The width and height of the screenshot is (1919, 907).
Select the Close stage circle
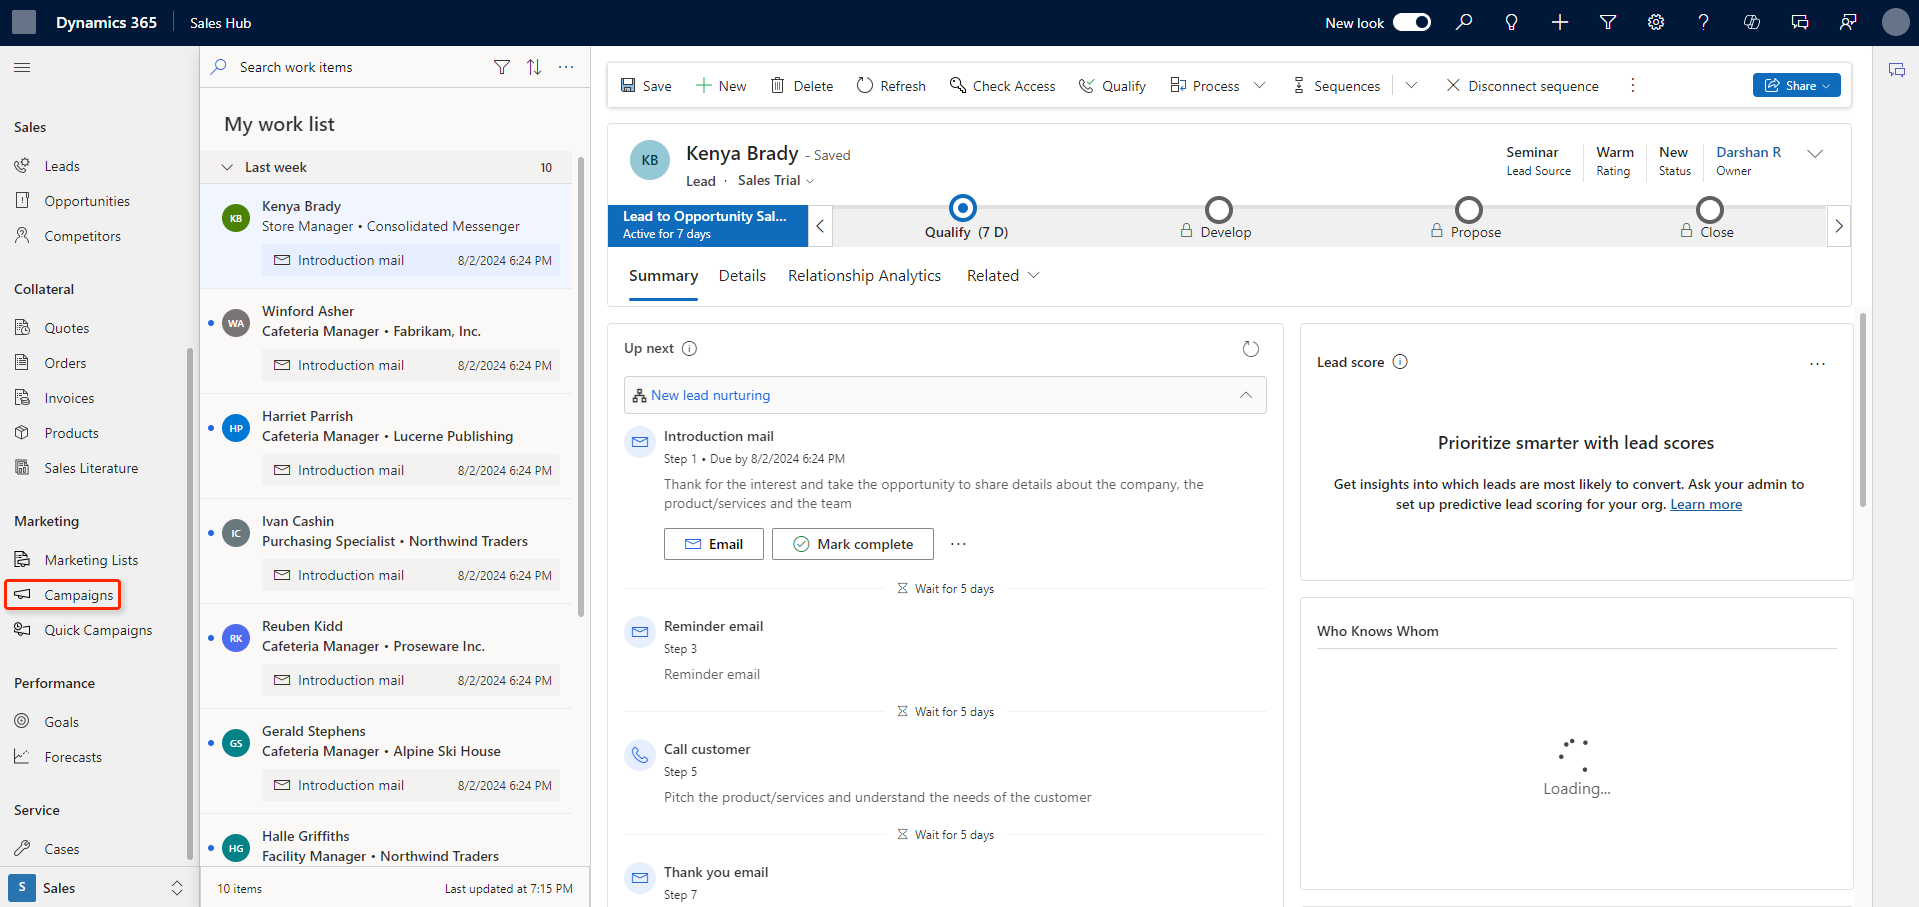click(1710, 210)
